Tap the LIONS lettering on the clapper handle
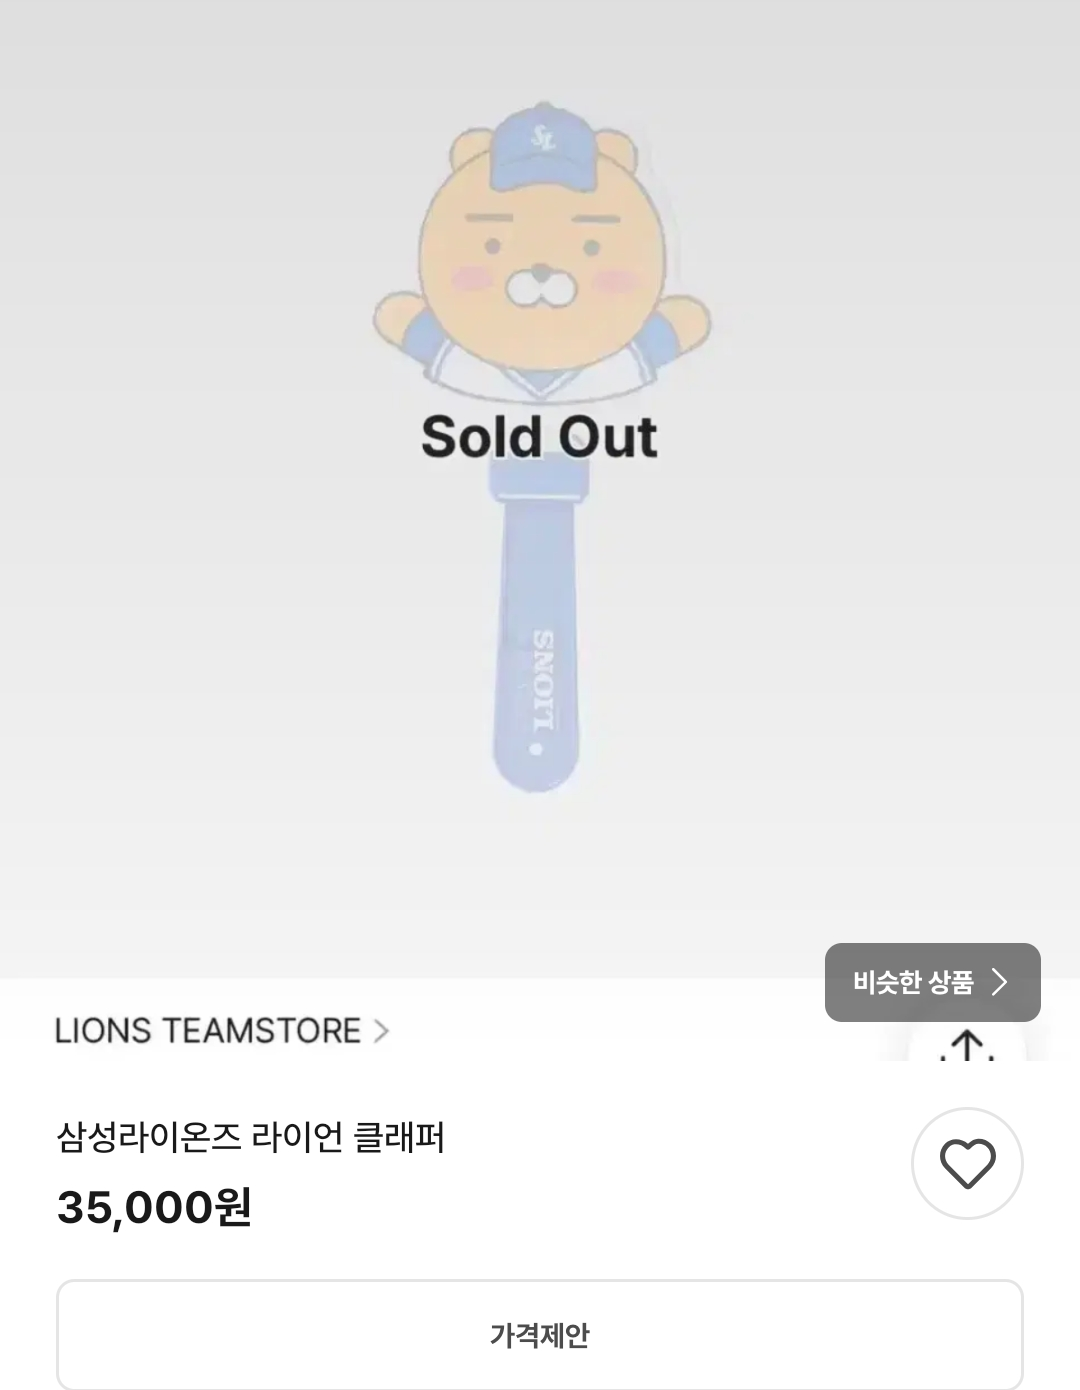Image resolution: width=1080 pixels, height=1390 pixels. coord(541,680)
